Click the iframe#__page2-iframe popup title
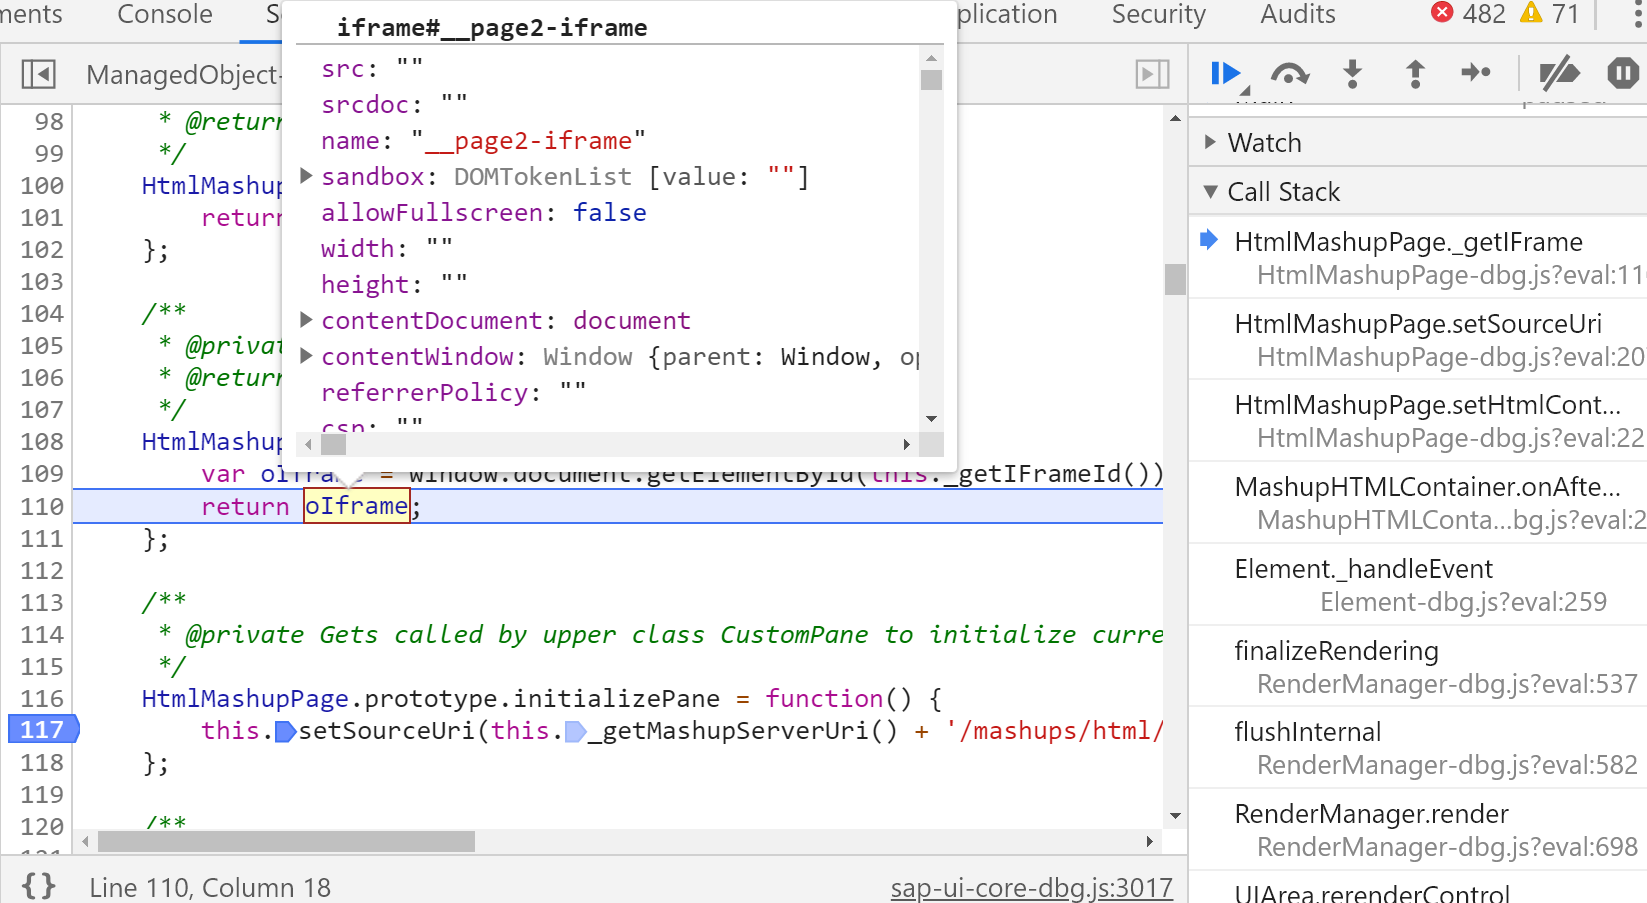1647x903 pixels. coord(491,27)
